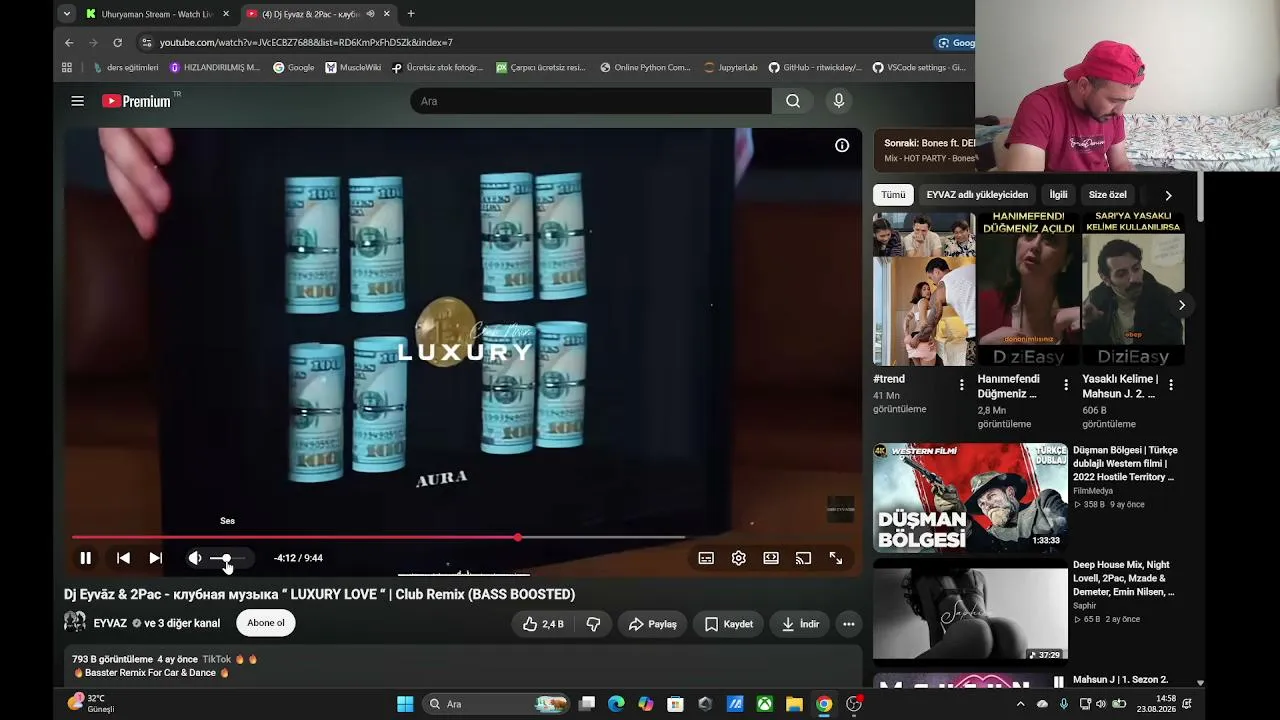Viewport: 1280px width, 720px height.
Task: Cast the video to a TV
Action: (803, 558)
